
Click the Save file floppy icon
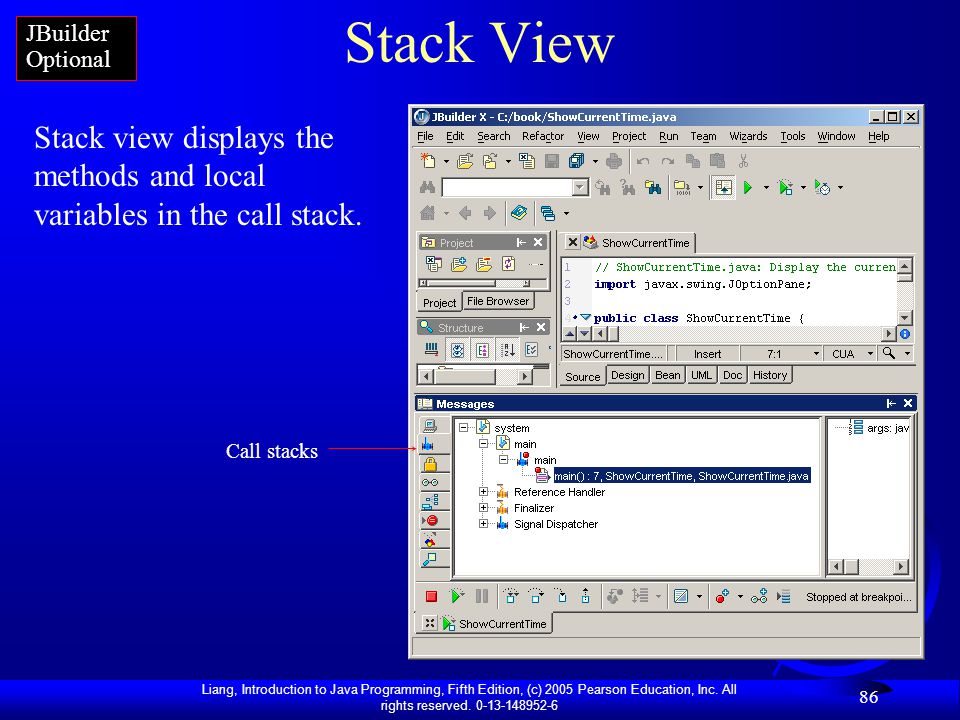(x=552, y=161)
